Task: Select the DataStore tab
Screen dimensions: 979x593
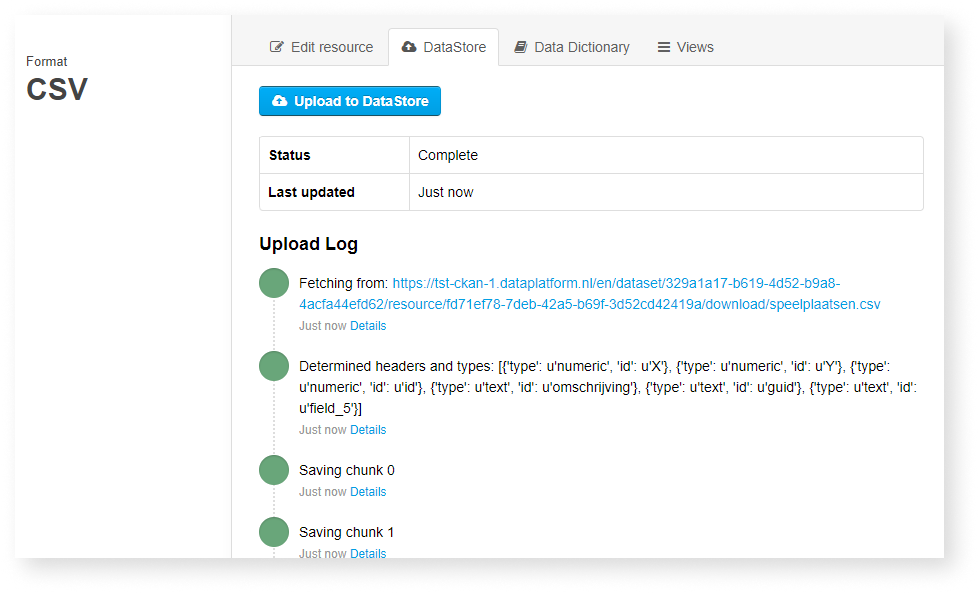Action: [444, 47]
